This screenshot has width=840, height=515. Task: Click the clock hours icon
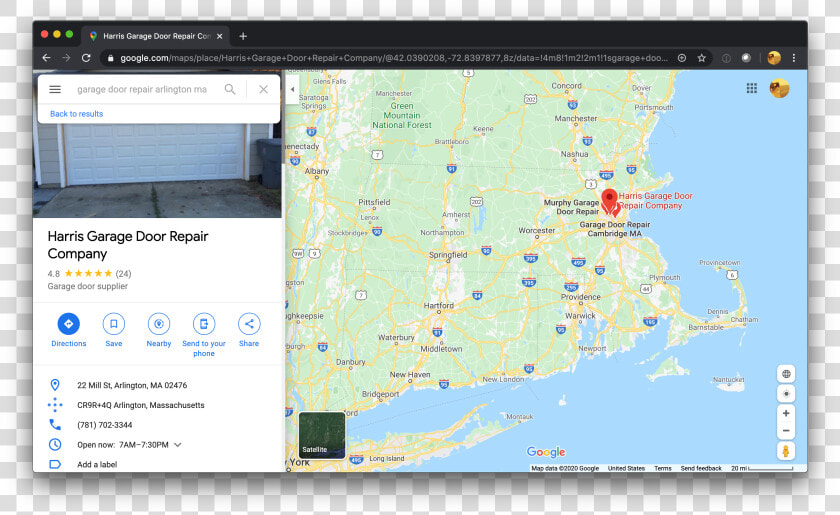tap(55, 444)
